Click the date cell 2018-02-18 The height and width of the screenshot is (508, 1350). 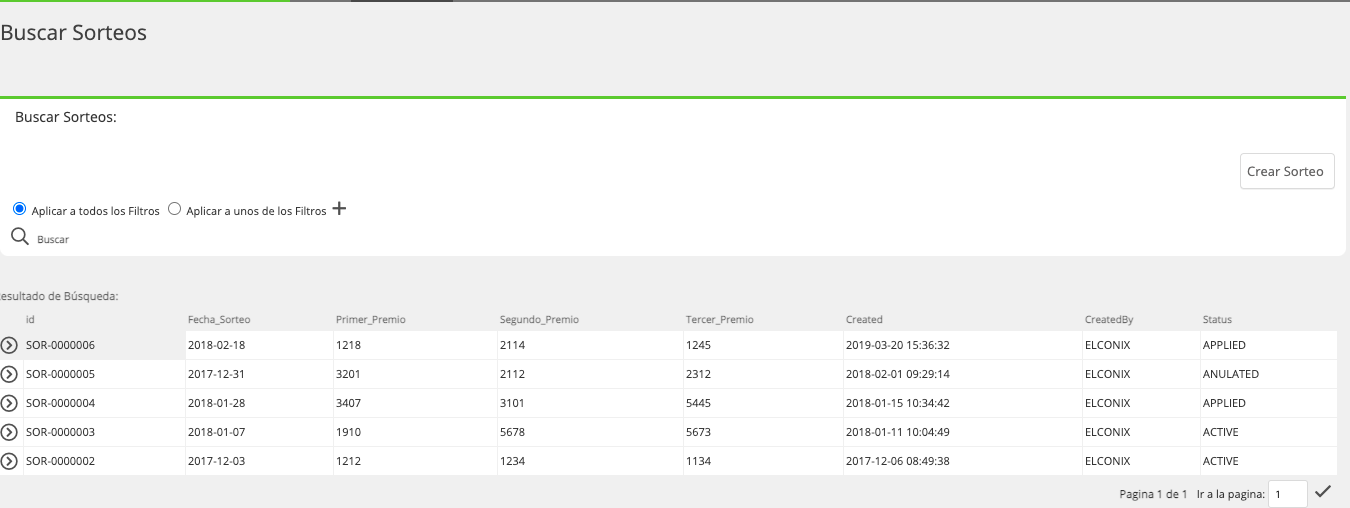[216, 345]
